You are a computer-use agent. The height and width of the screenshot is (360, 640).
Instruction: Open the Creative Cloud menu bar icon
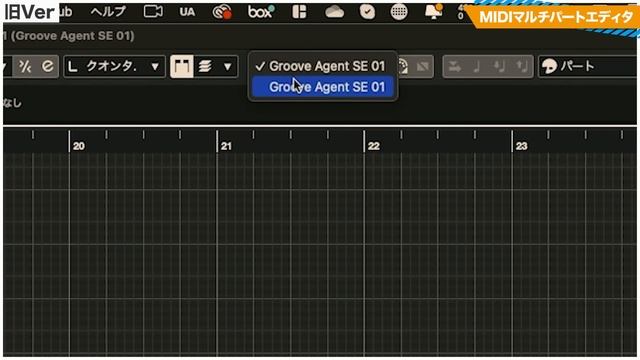[222, 12]
